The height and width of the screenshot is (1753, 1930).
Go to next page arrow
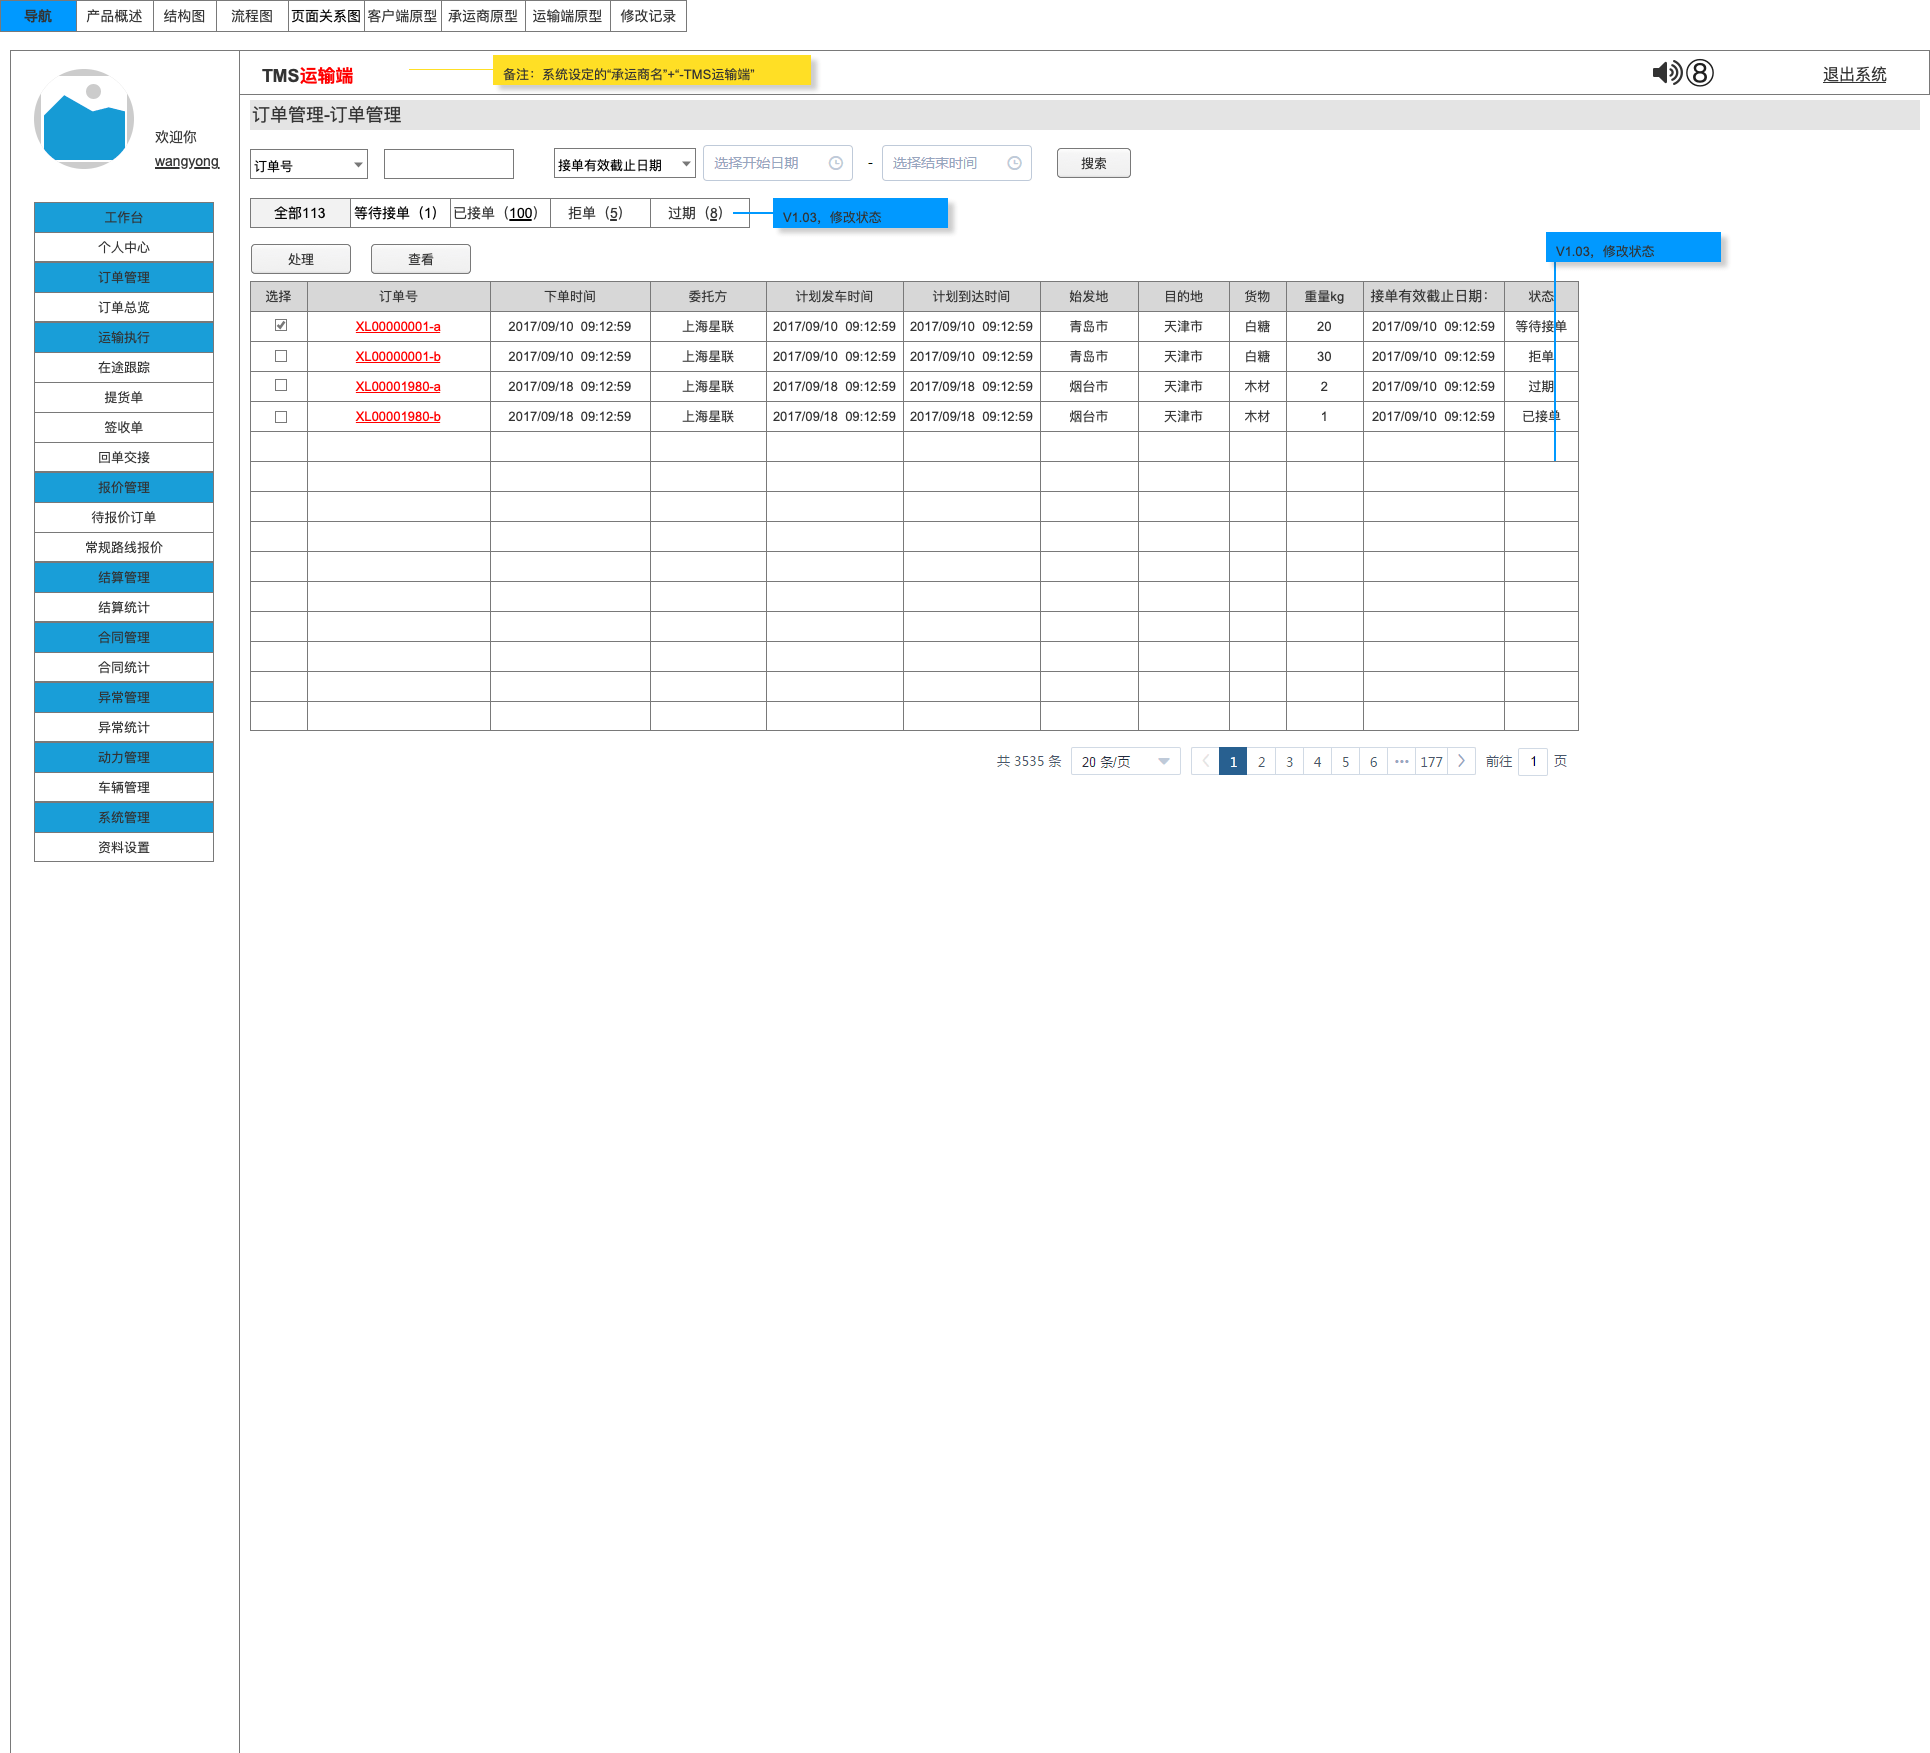1461,761
